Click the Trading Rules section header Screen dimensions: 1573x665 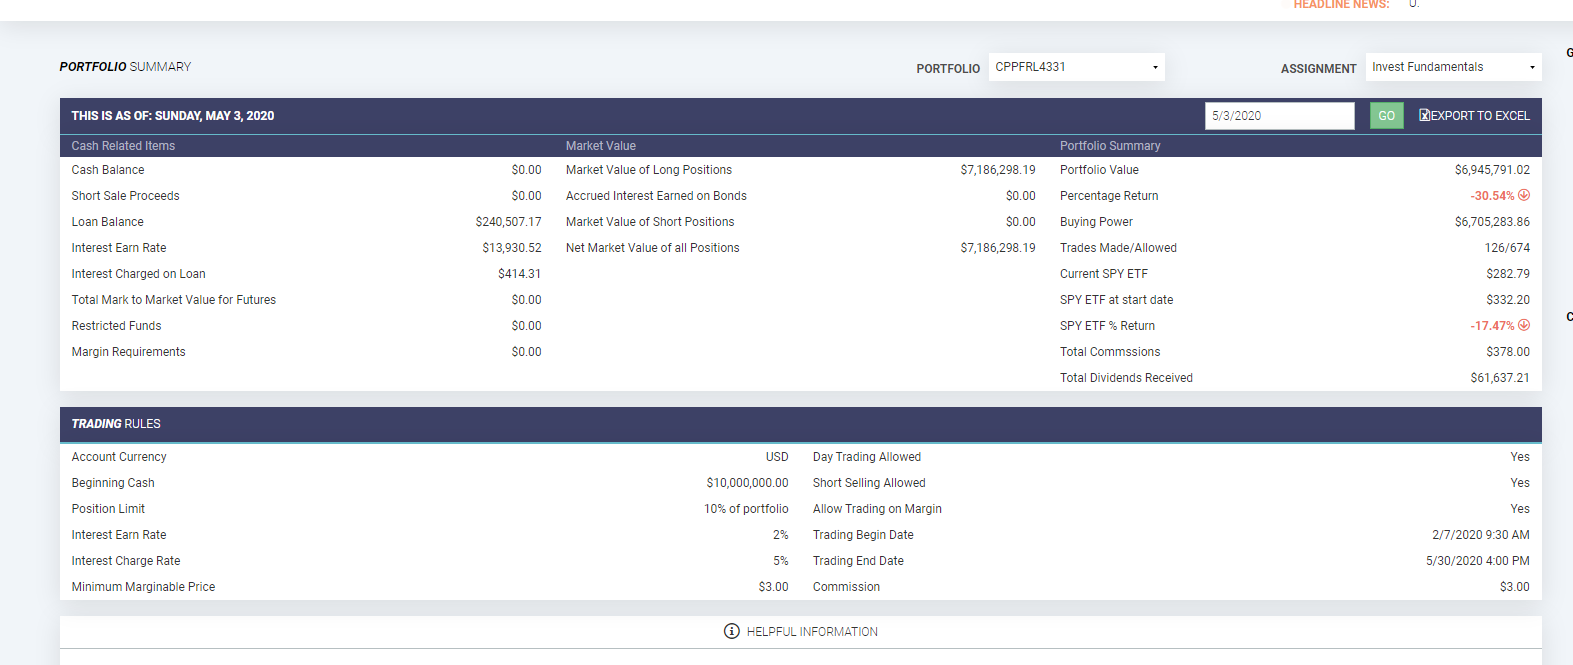tap(116, 424)
